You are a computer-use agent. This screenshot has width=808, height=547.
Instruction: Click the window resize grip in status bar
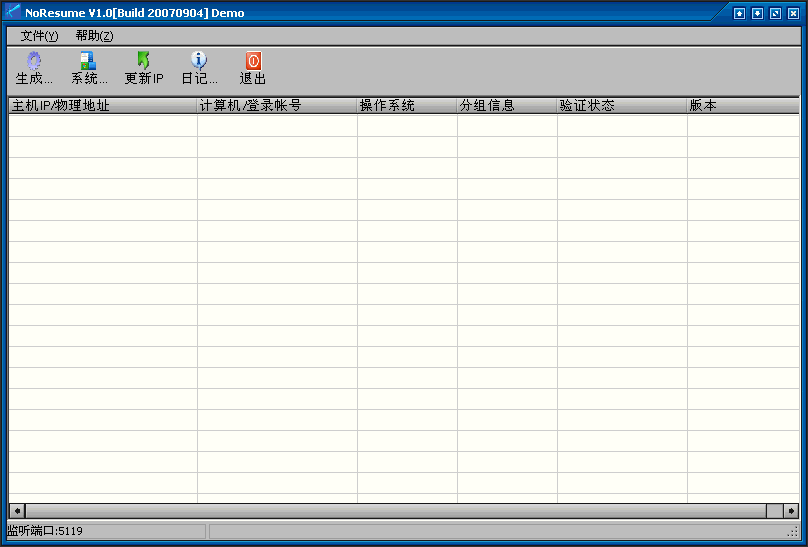792,531
